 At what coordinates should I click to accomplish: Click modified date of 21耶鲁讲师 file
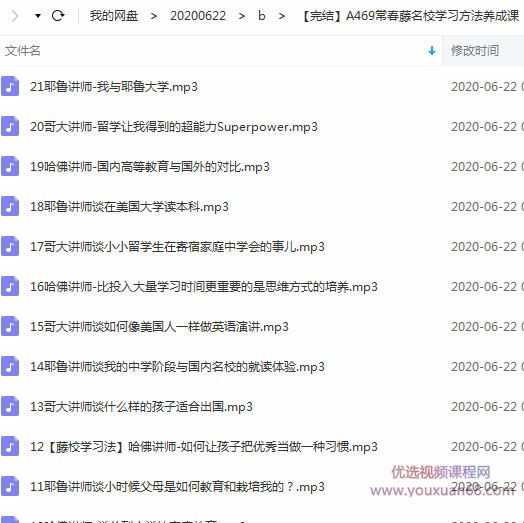pyautogui.click(x=487, y=87)
